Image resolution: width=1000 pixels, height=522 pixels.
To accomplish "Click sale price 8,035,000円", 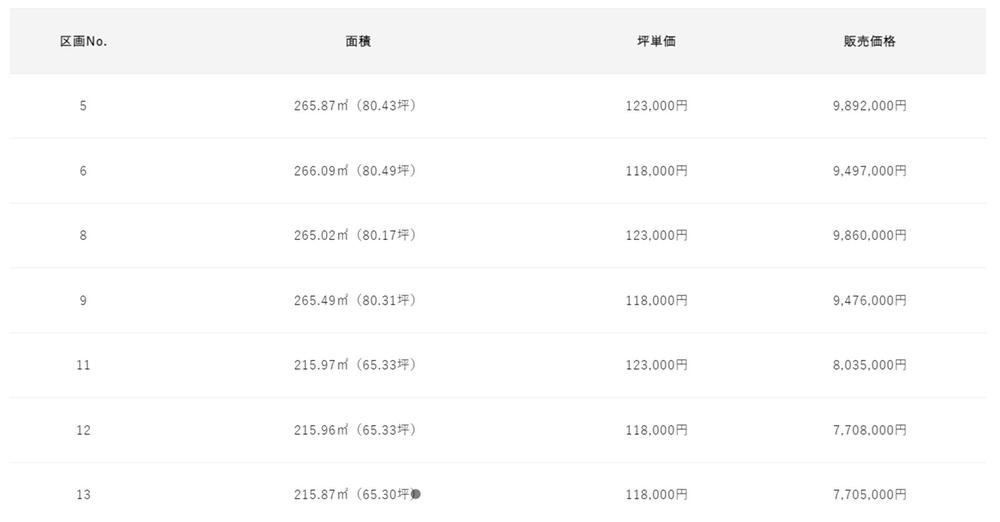I will tap(869, 365).
